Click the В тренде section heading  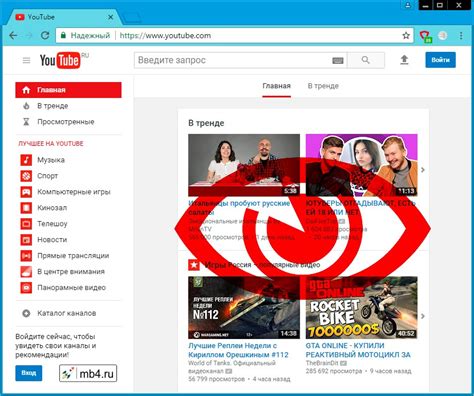click(206, 123)
